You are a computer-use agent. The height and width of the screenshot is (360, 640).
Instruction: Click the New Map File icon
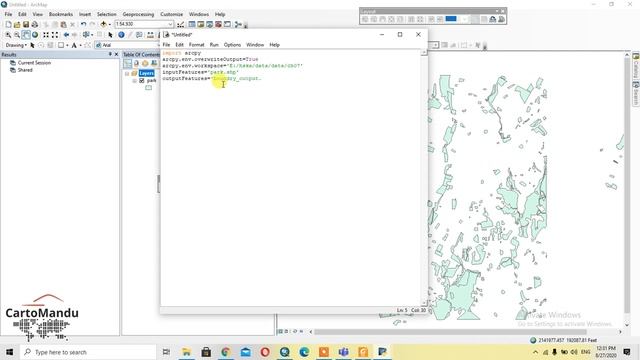[8, 24]
